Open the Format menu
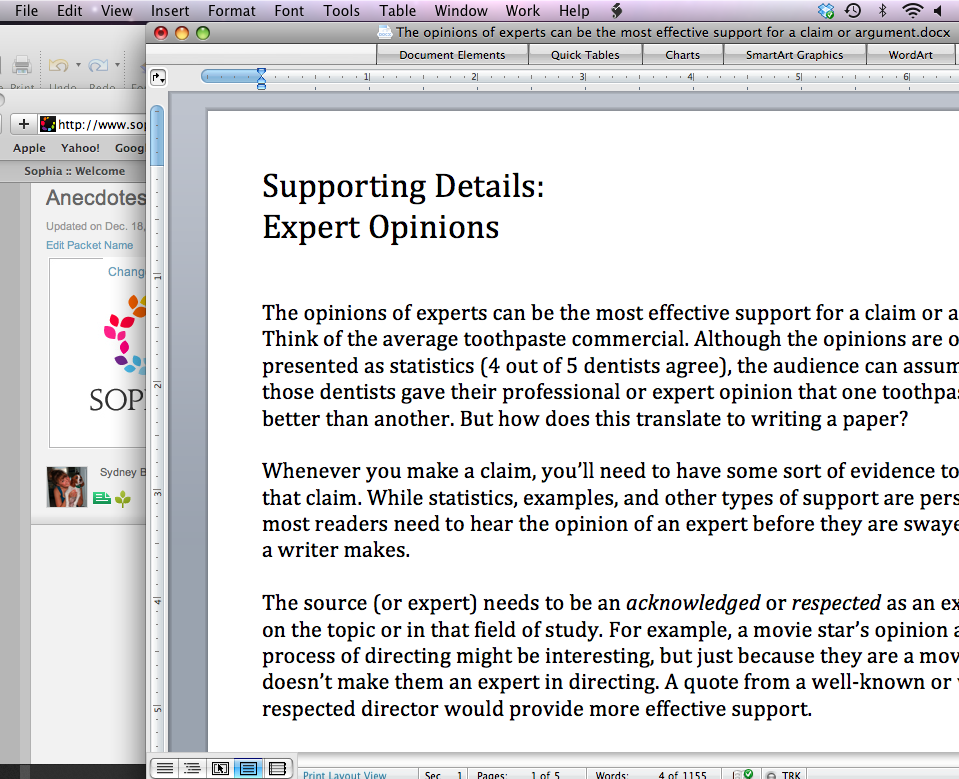The image size is (959, 779). [232, 11]
